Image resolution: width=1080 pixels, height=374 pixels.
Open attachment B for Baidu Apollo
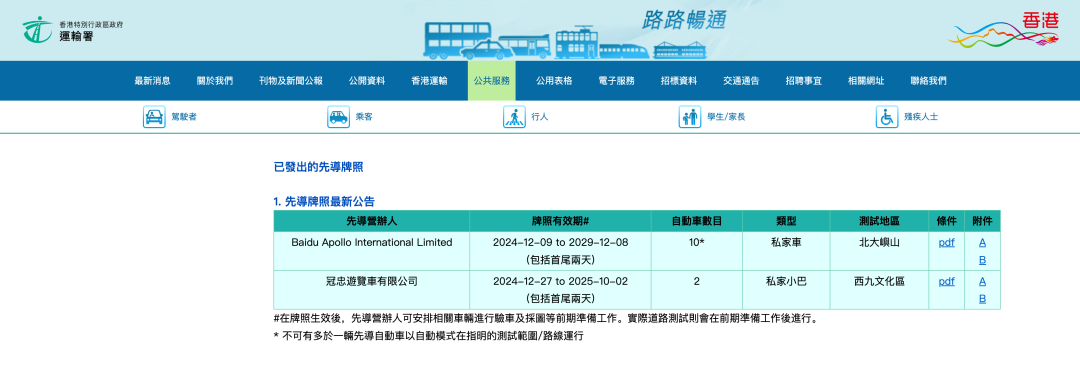click(982, 260)
